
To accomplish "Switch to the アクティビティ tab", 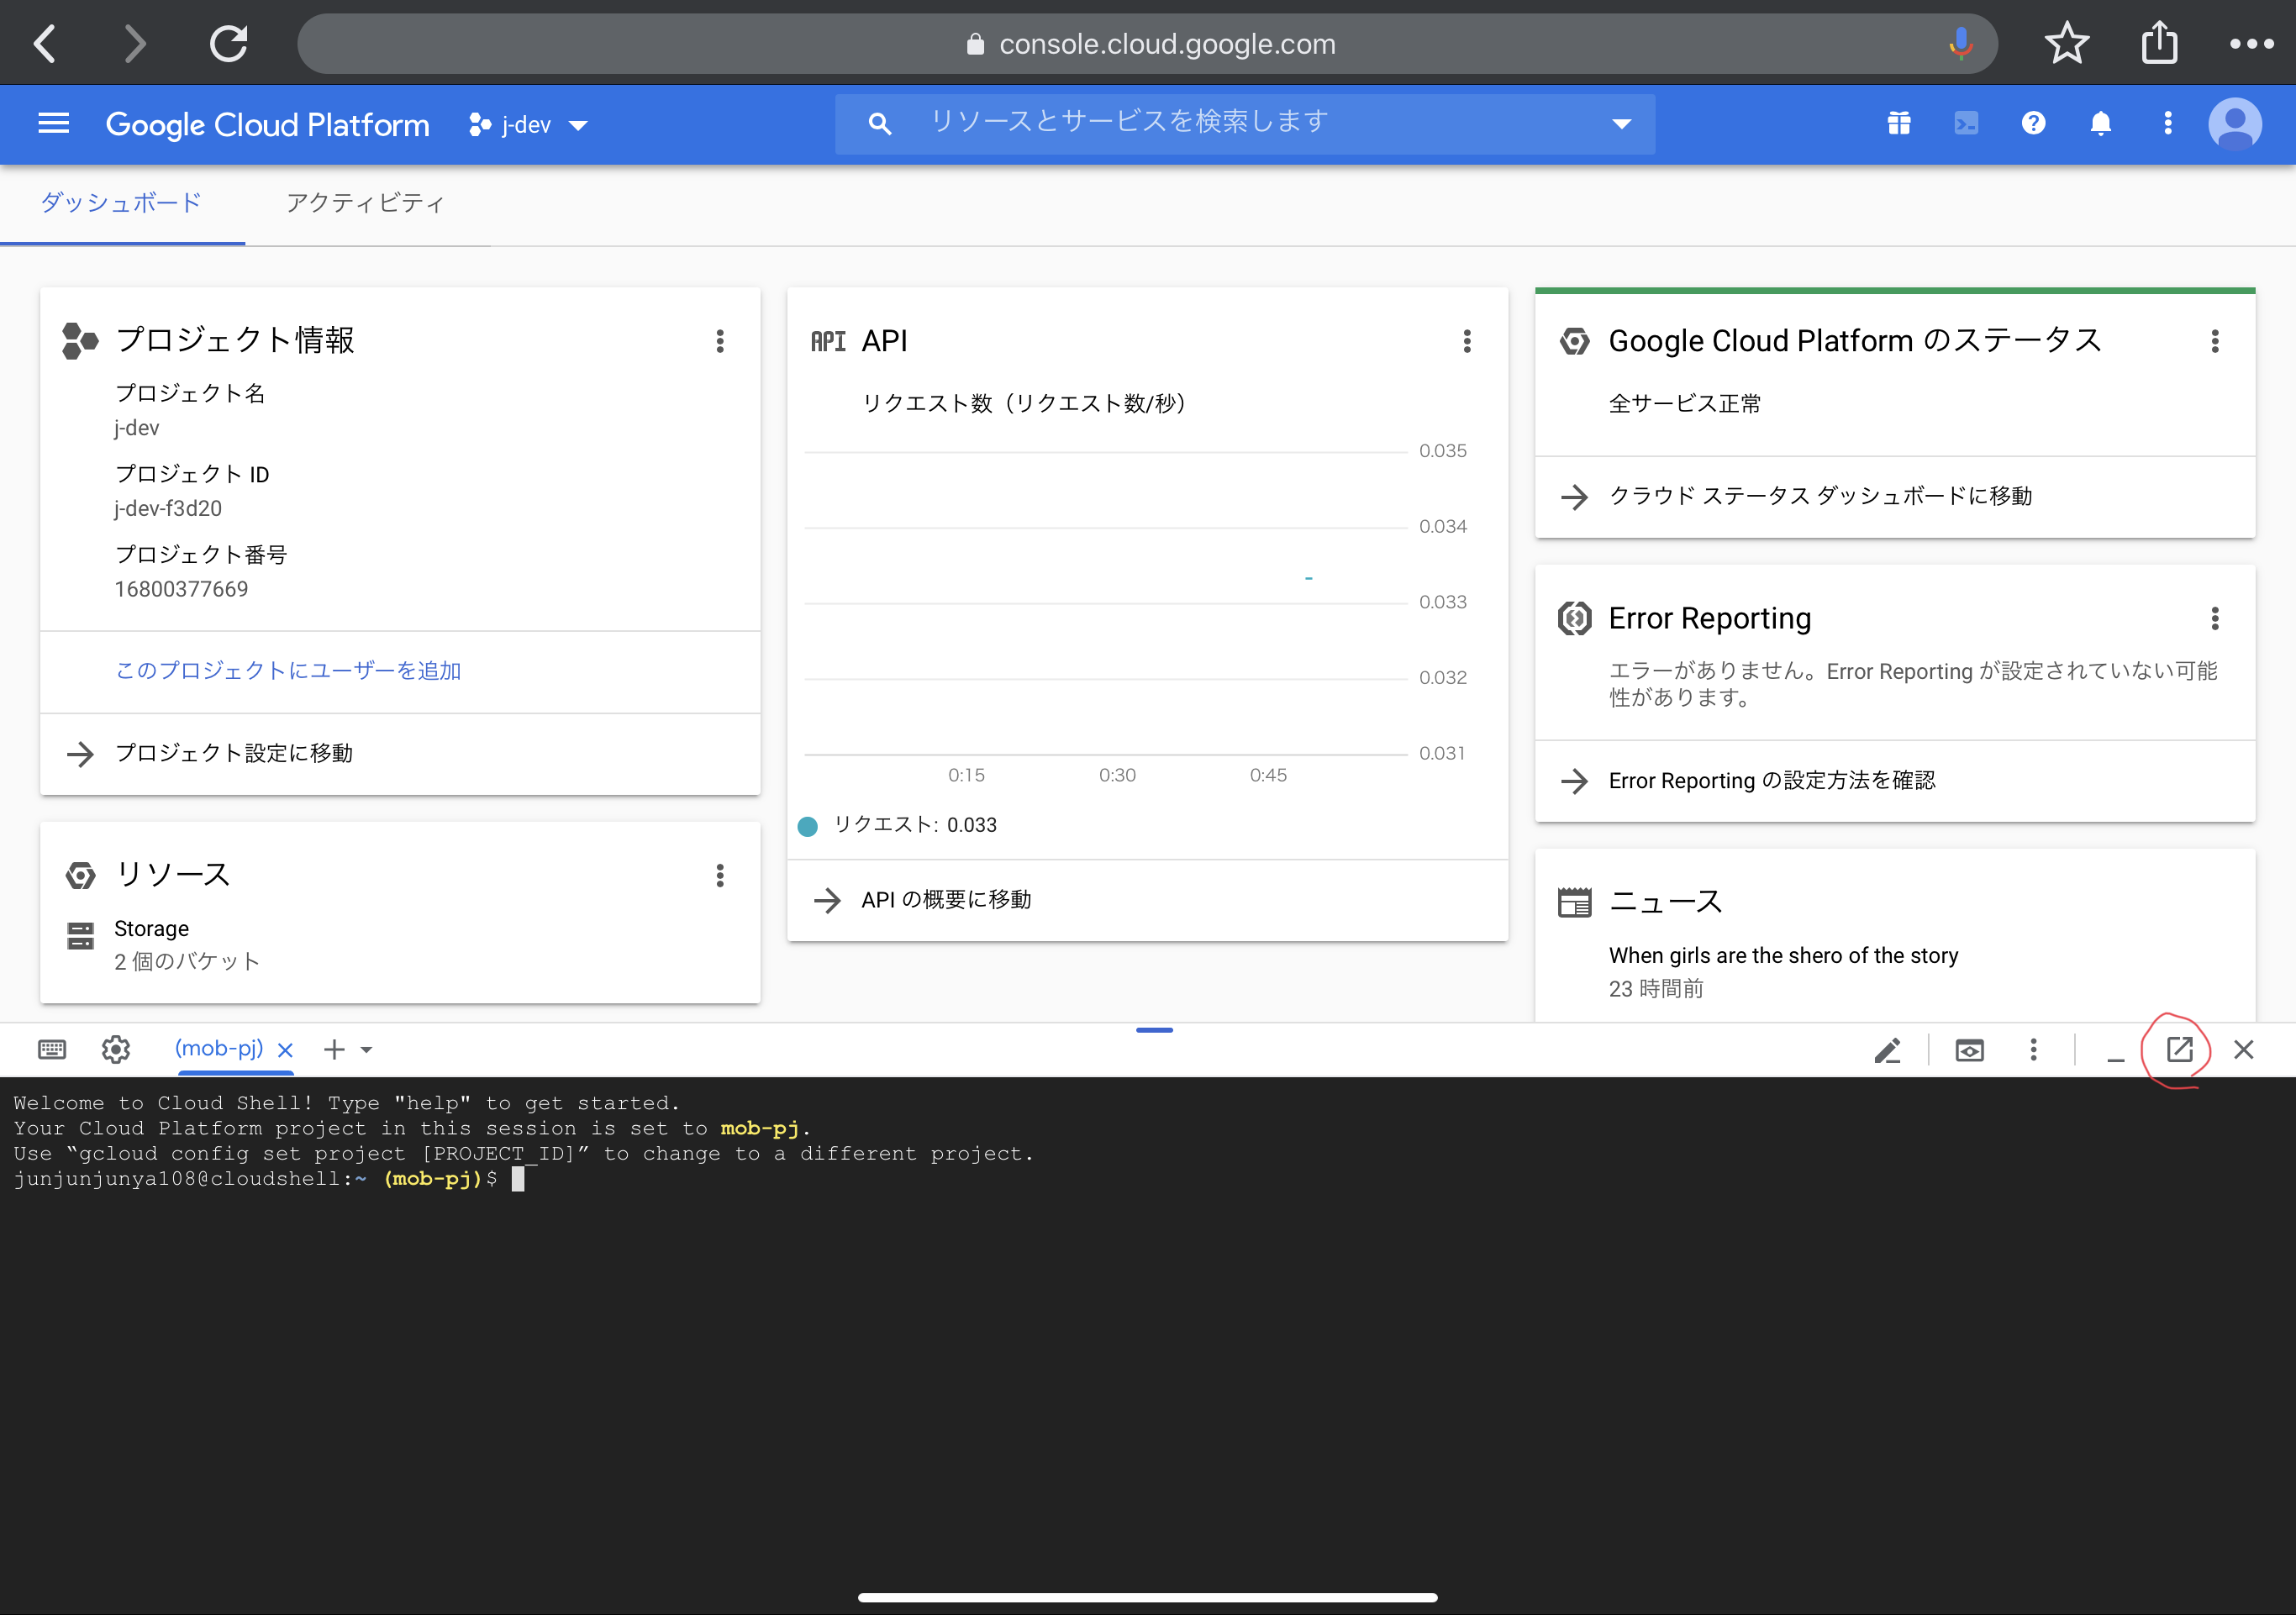I will tap(366, 203).
